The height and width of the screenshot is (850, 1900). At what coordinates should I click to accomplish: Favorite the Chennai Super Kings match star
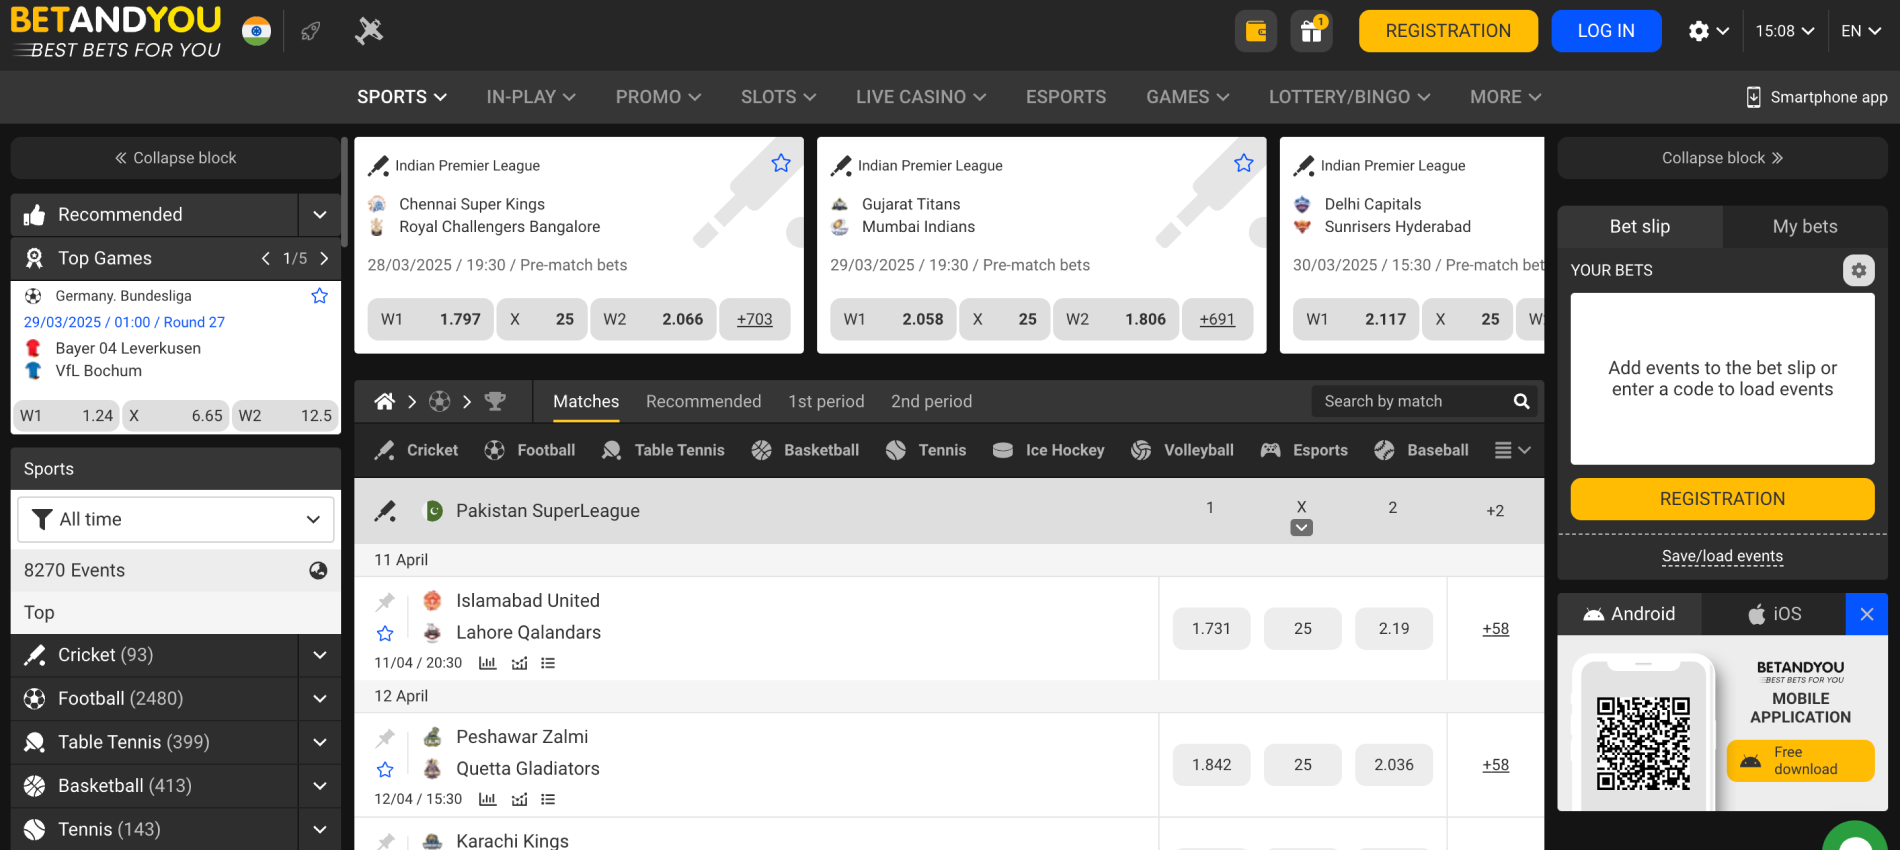781,164
